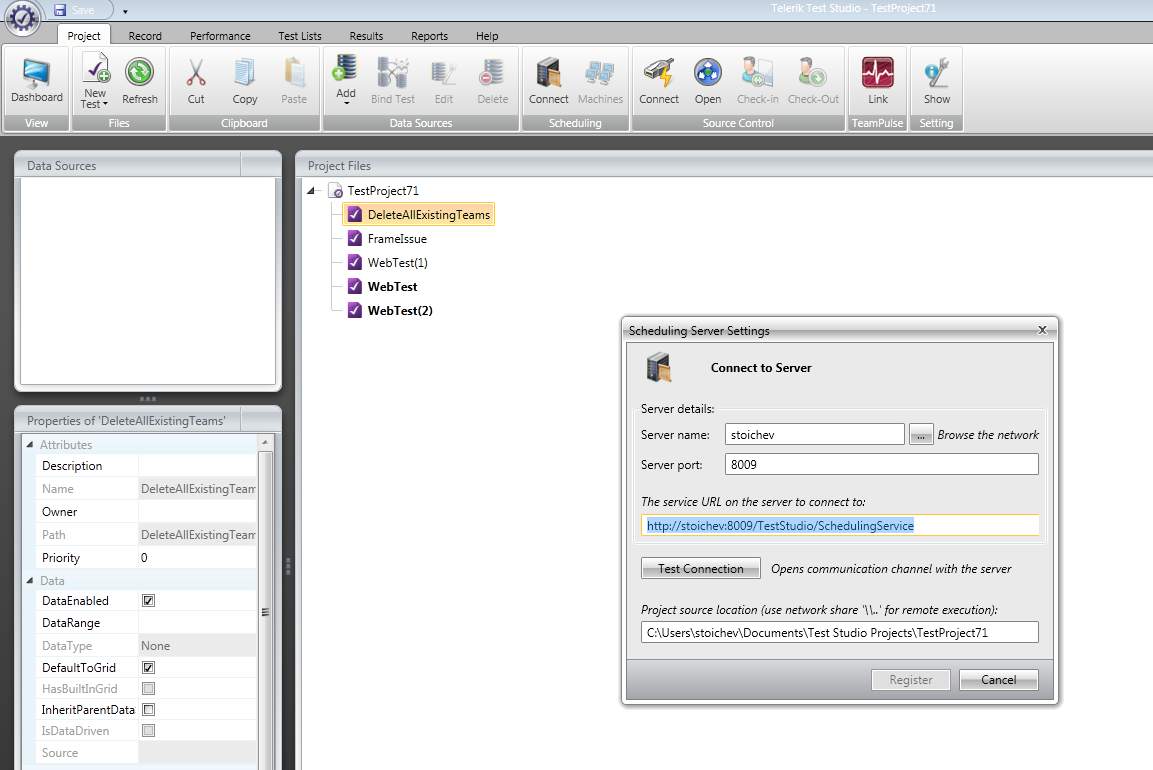This screenshot has height=770, width=1153.
Task: Click the server icon in the dialog
Action: (x=659, y=367)
